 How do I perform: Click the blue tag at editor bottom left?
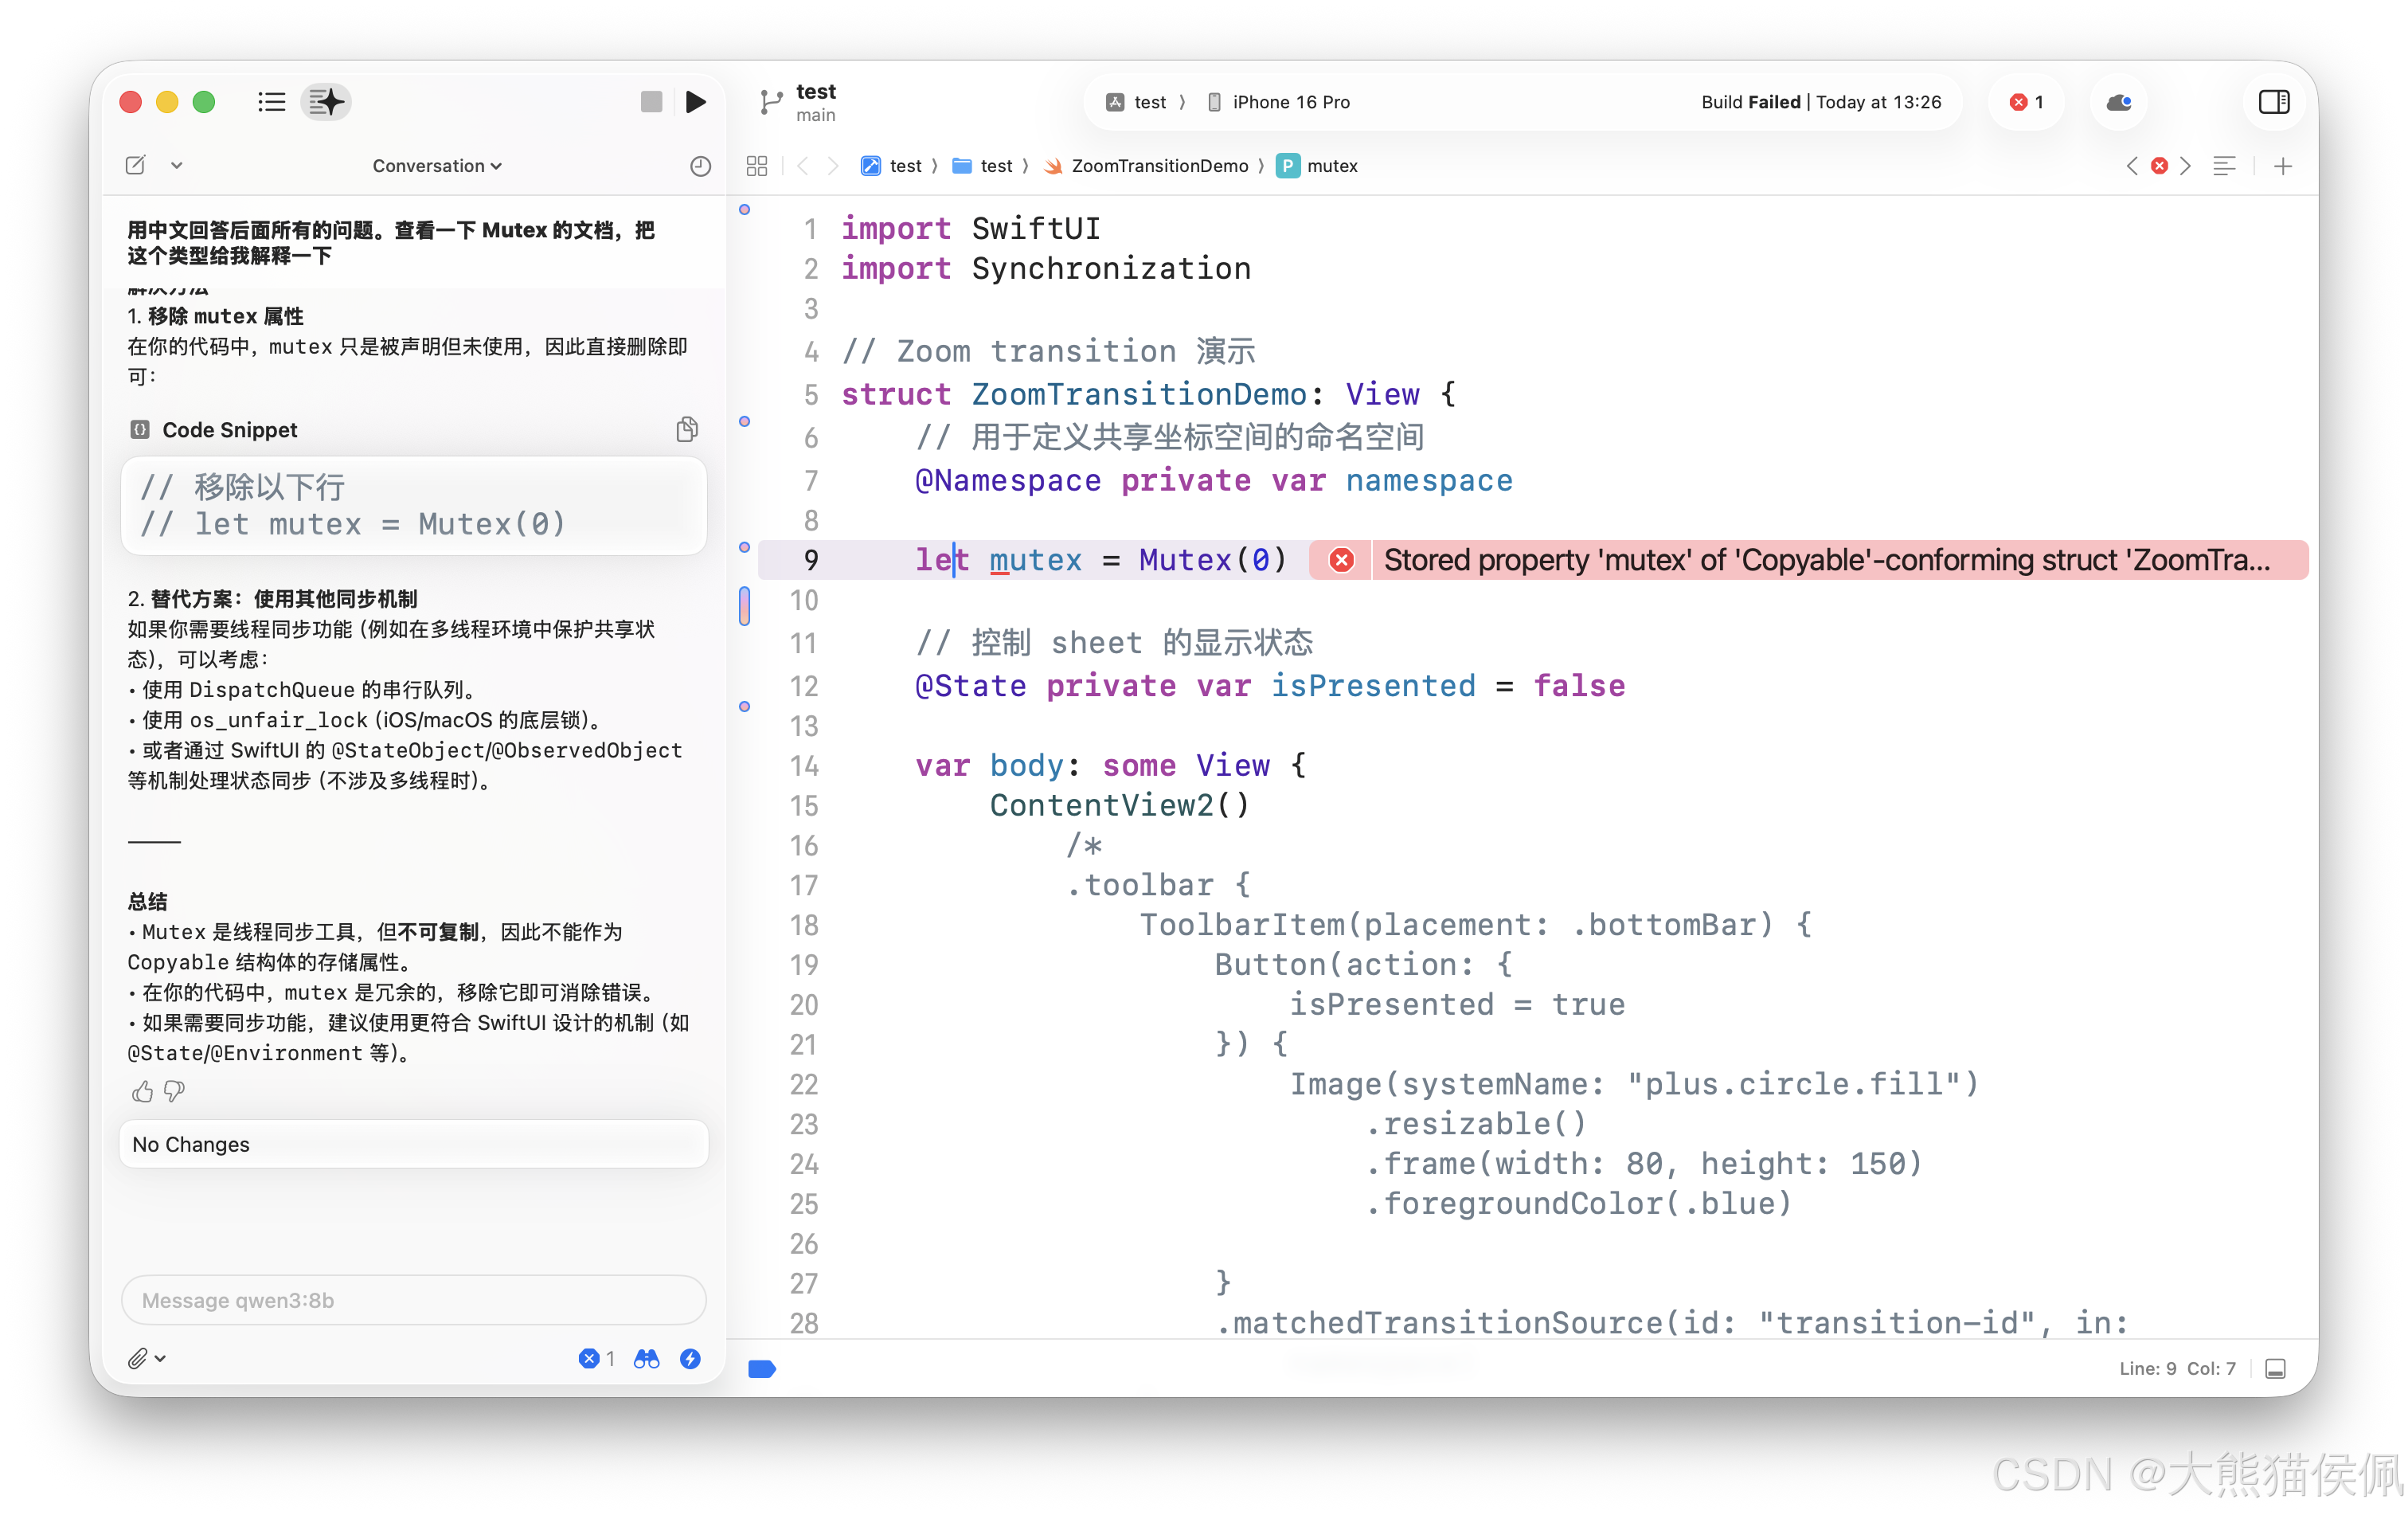tap(762, 1368)
